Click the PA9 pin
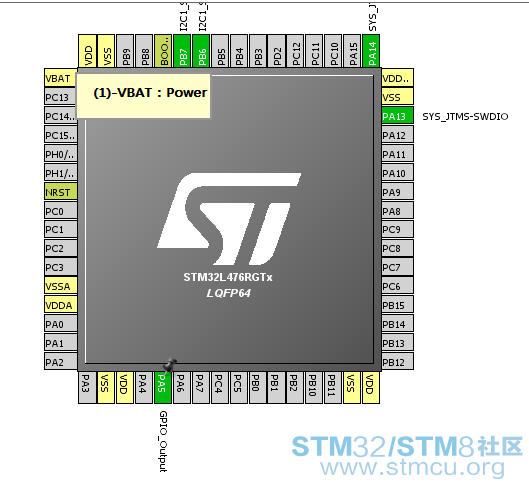Screen dimensions: 529x492 click(397, 192)
